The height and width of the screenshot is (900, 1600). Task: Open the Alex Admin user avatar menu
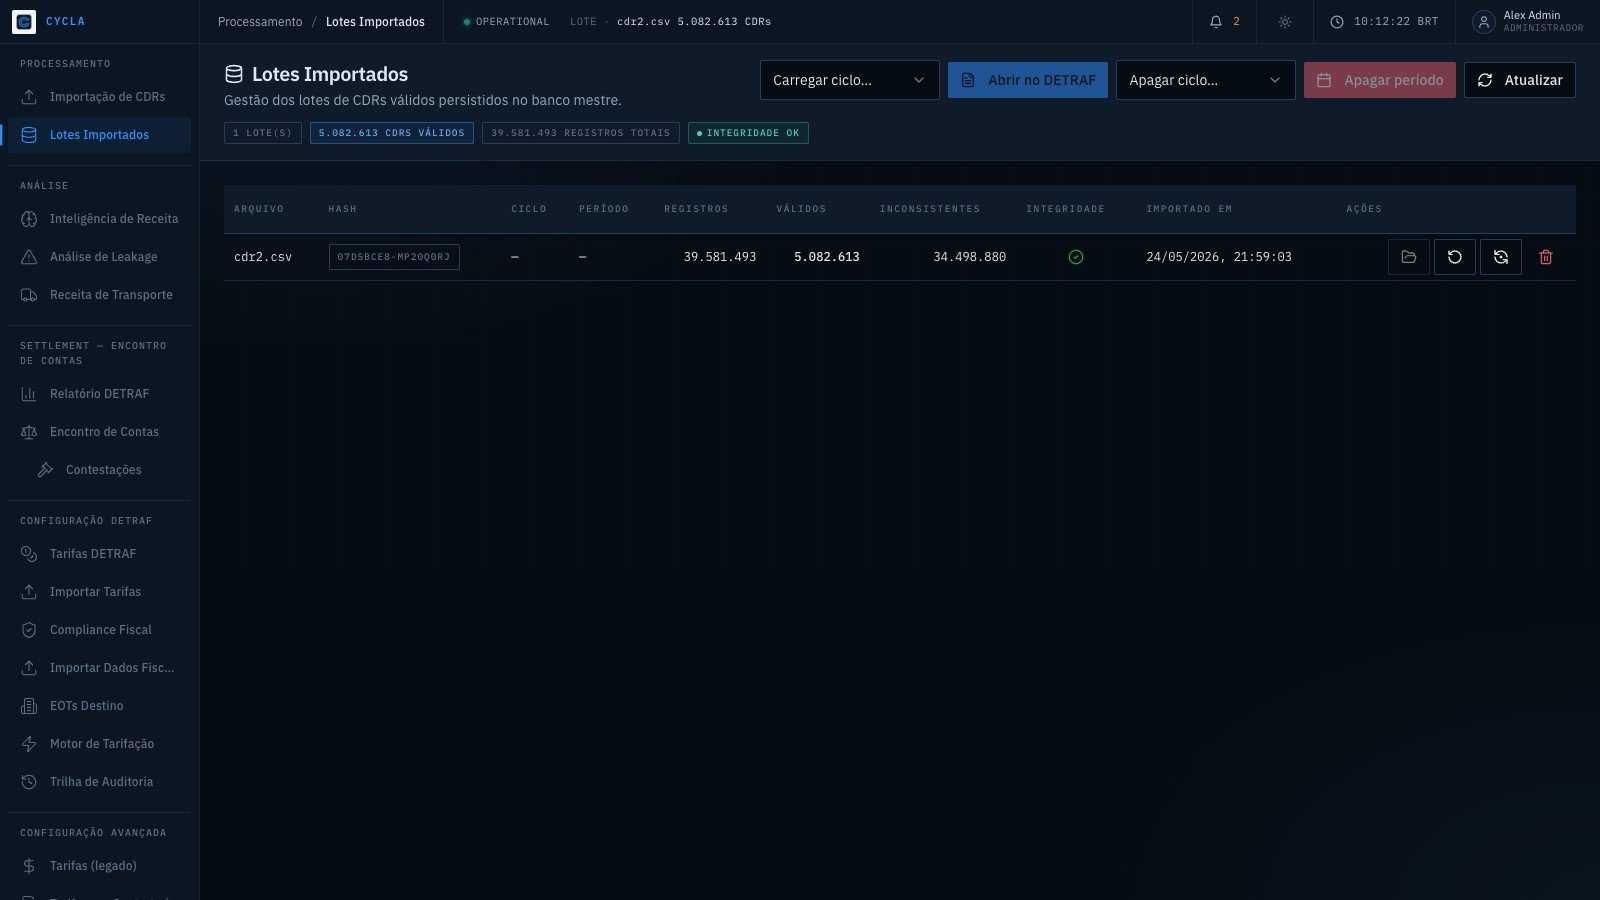point(1484,21)
